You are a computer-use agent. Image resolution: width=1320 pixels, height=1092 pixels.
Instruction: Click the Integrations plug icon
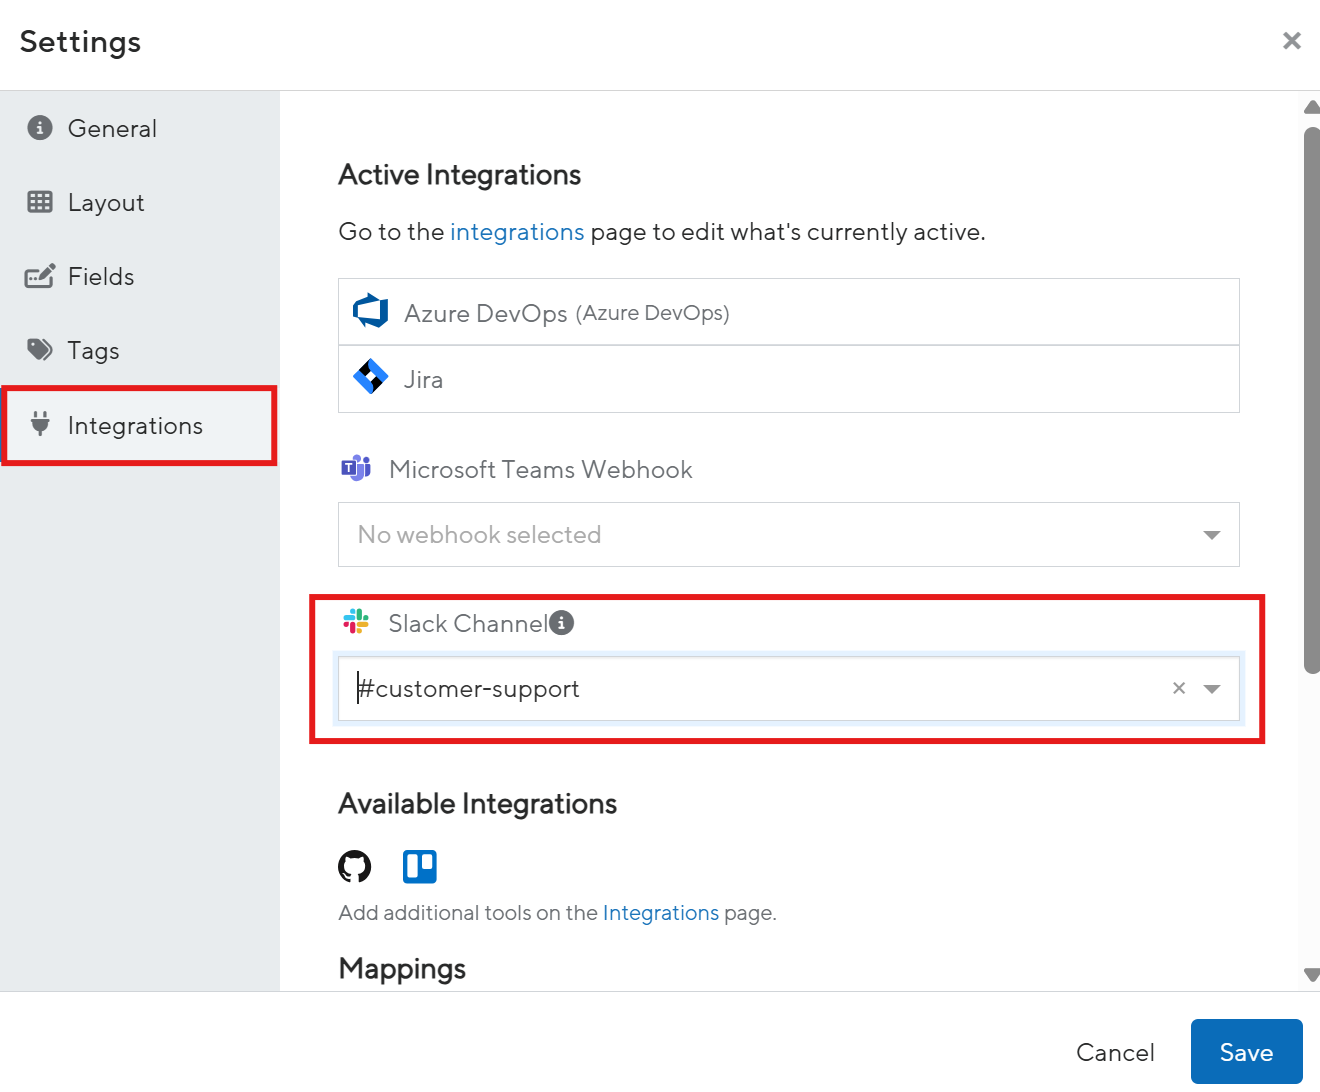tap(38, 425)
